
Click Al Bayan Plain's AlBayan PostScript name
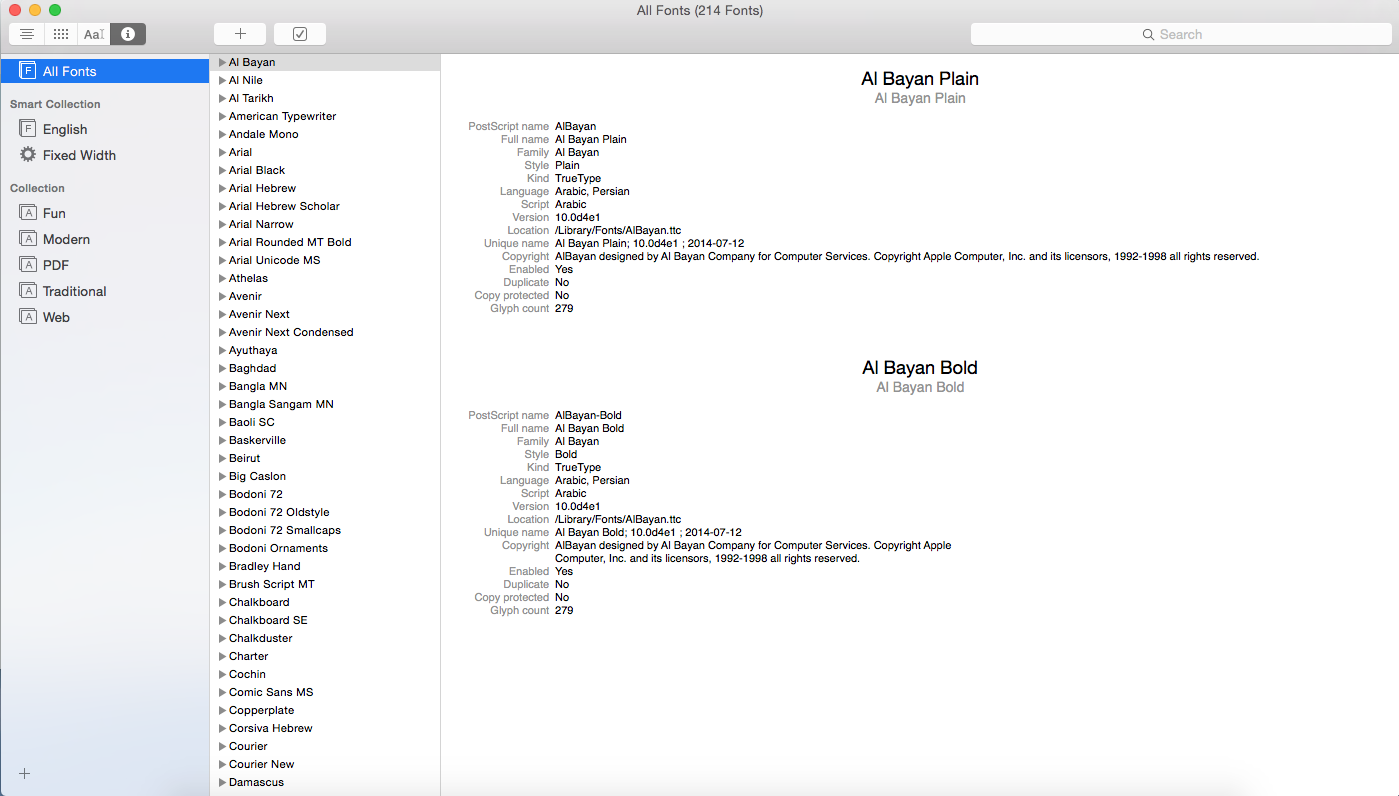576,126
